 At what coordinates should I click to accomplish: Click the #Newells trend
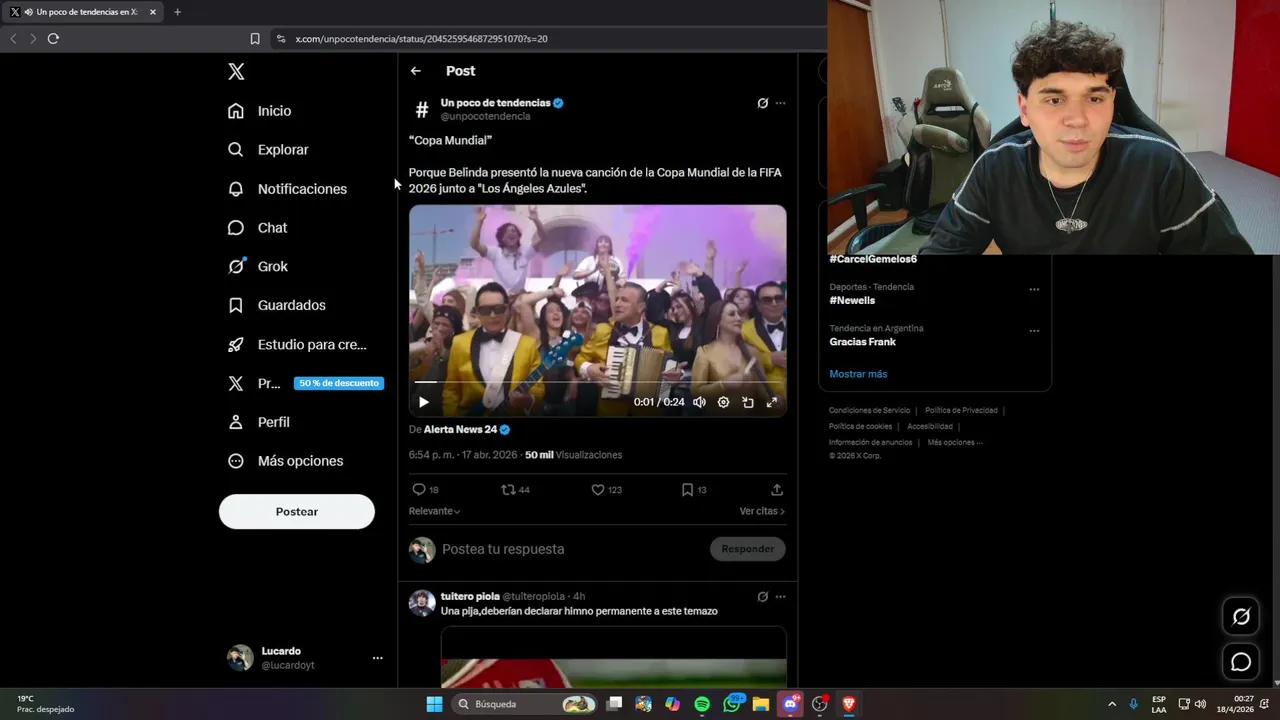coord(852,300)
